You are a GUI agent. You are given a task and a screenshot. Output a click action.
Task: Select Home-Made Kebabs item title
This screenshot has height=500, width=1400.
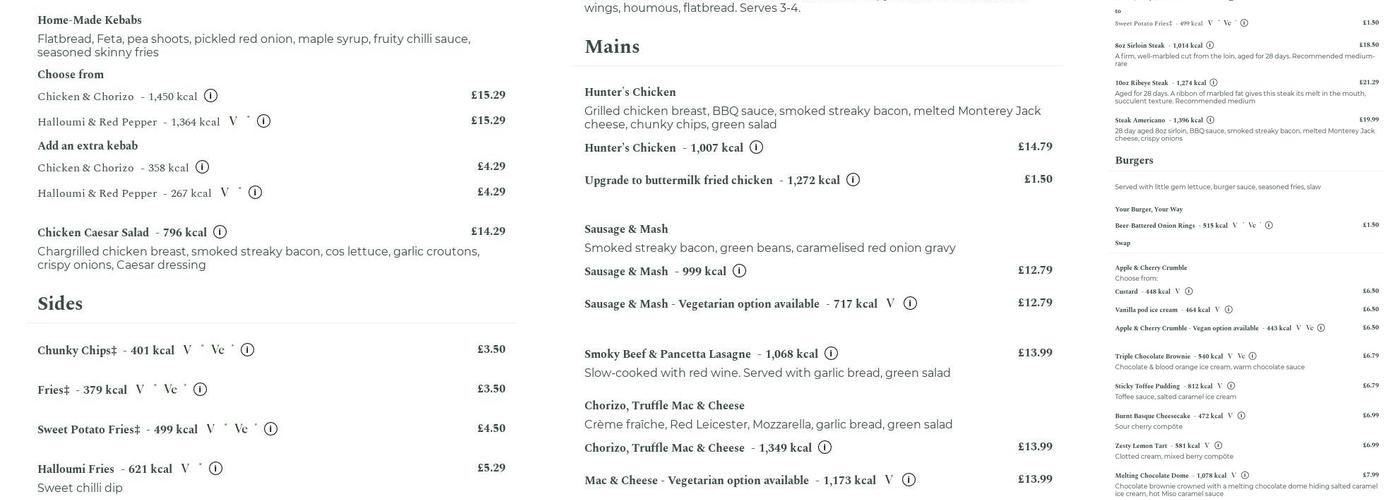pos(89,20)
